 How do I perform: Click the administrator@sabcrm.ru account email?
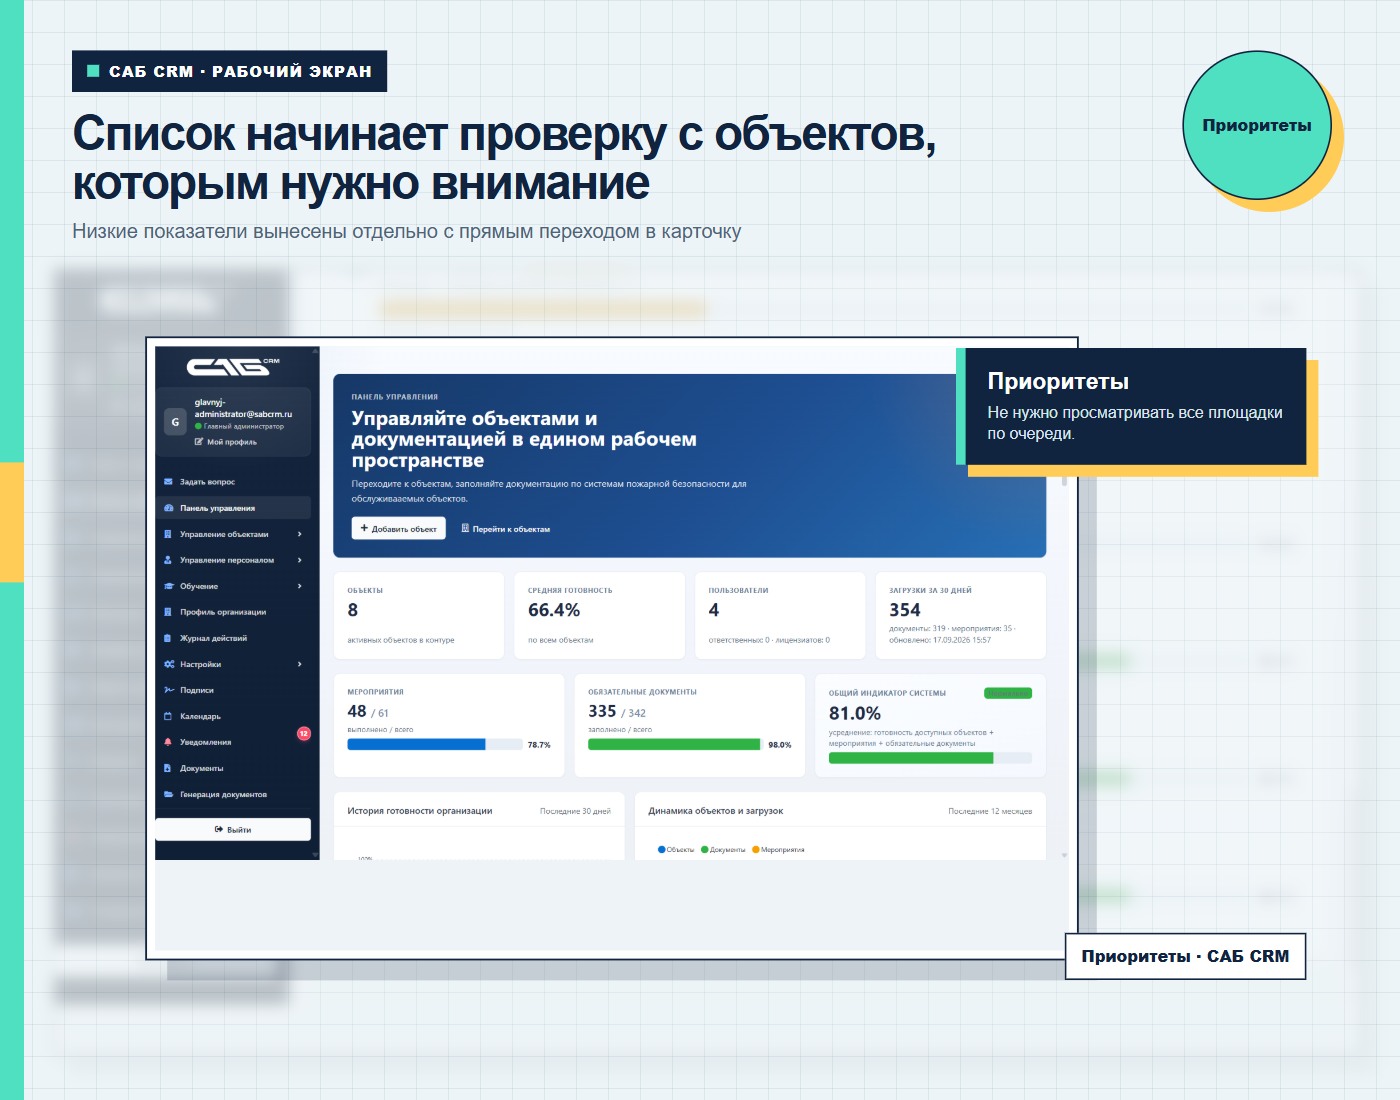(243, 408)
